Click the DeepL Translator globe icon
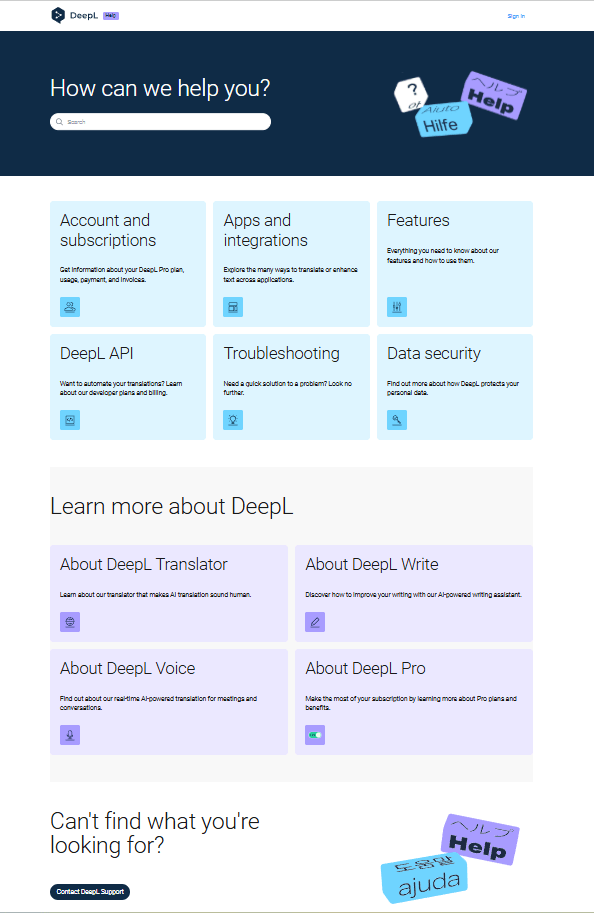 70,622
